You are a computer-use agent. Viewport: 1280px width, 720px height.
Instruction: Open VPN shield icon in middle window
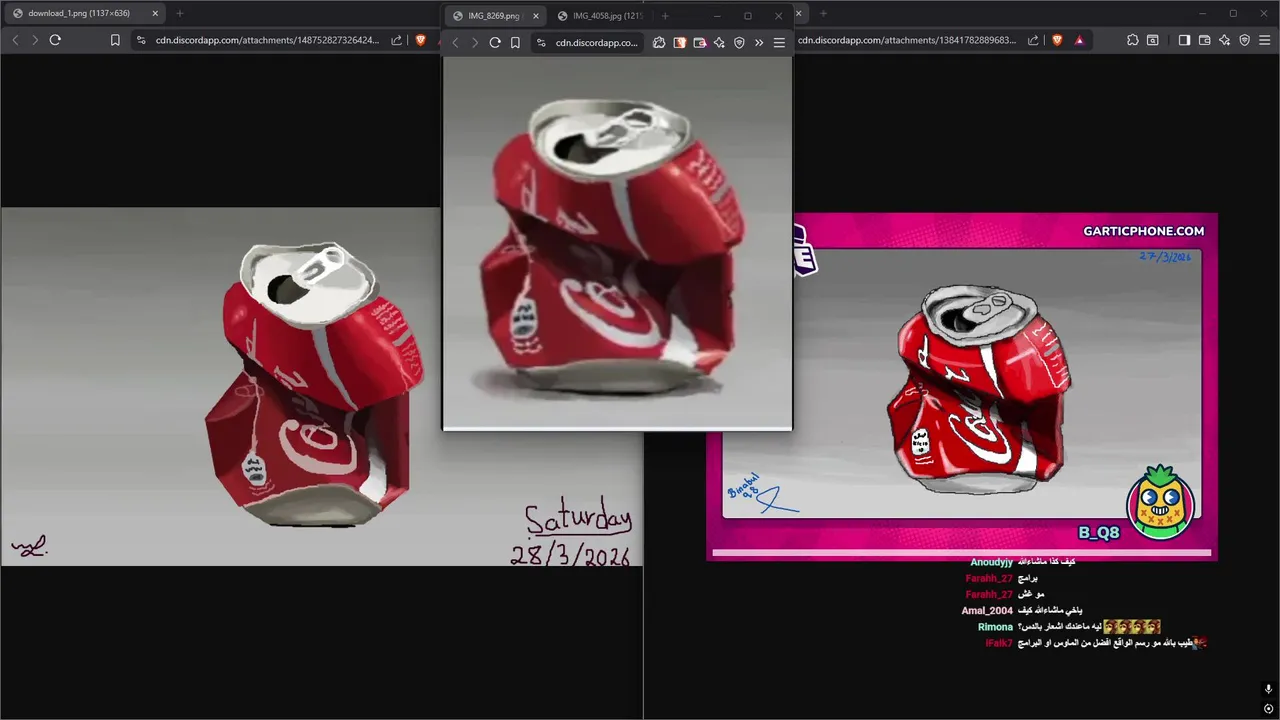[739, 43]
